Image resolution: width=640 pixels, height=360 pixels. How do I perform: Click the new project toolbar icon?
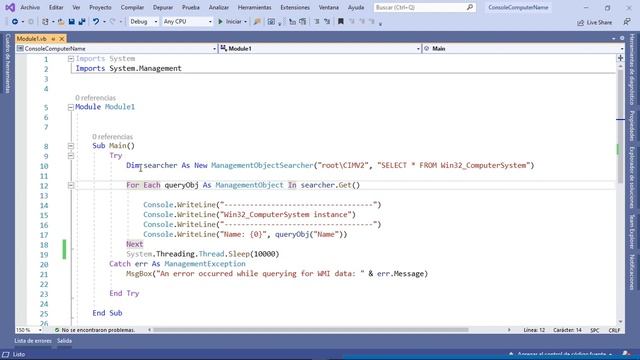pyautogui.click(x=45, y=22)
